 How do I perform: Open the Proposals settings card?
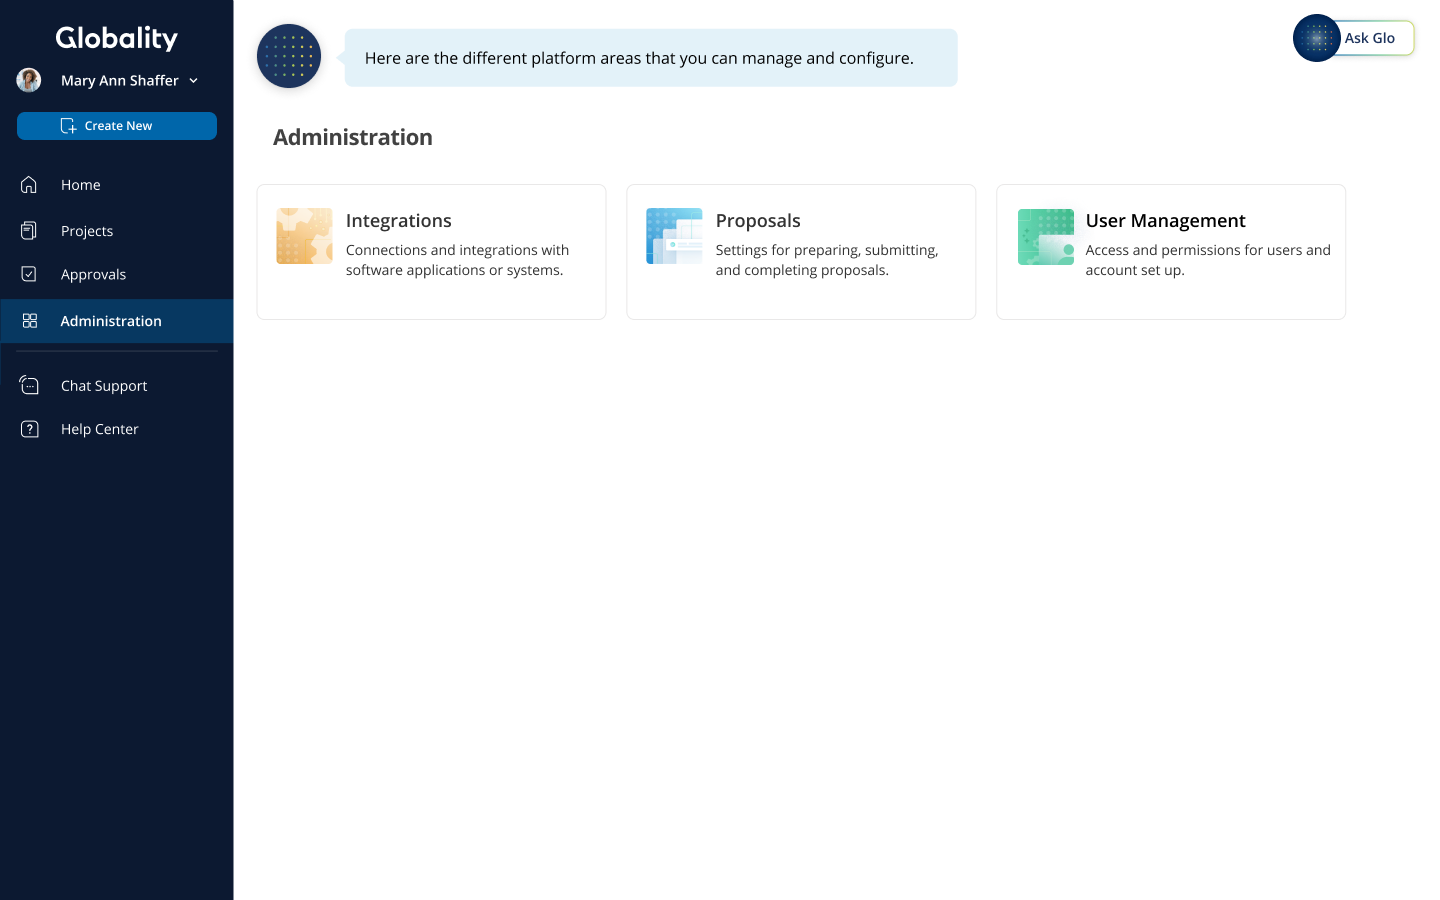tap(800, 251)
